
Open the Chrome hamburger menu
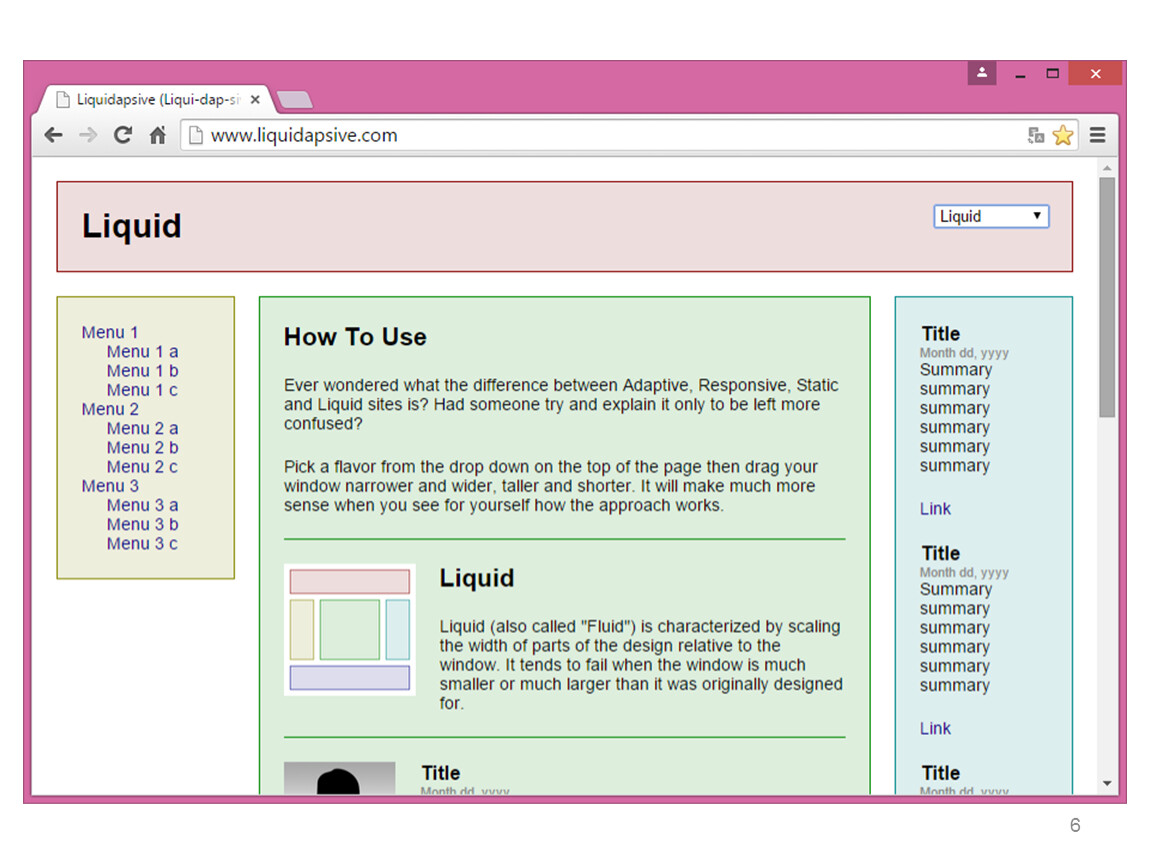click(x=1098, y=136)
